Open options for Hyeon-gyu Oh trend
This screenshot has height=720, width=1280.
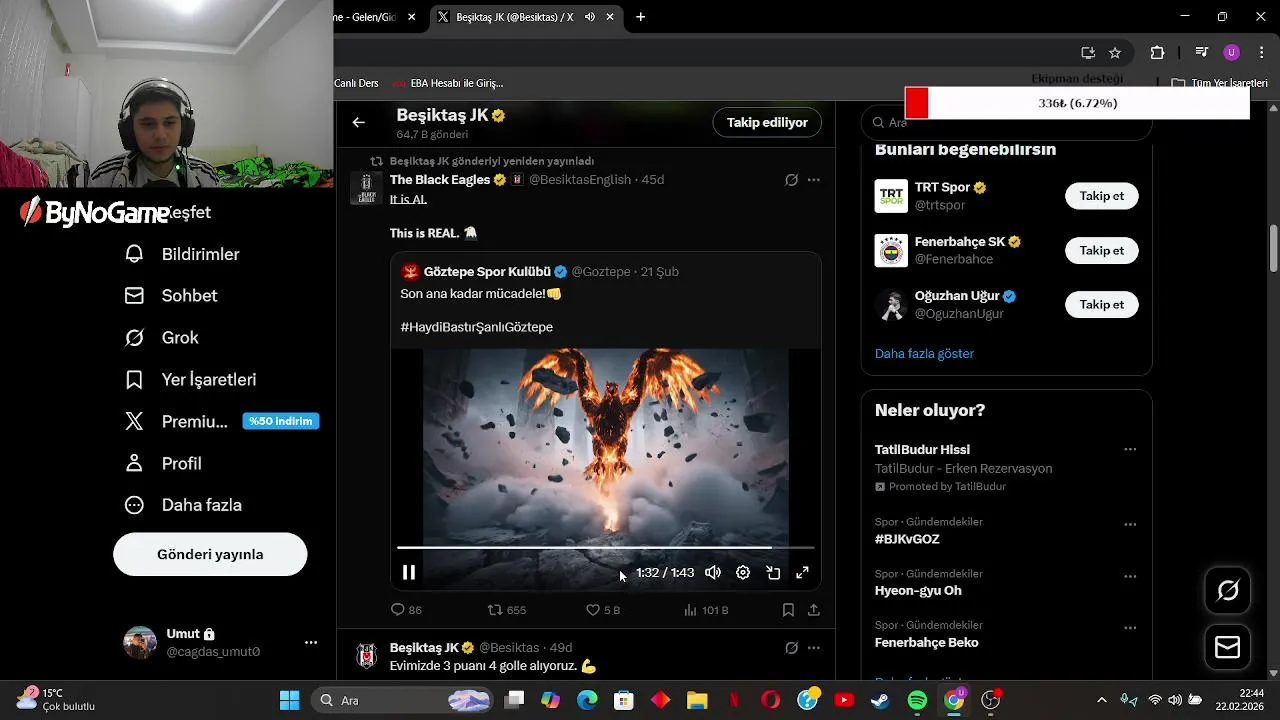1130,576
